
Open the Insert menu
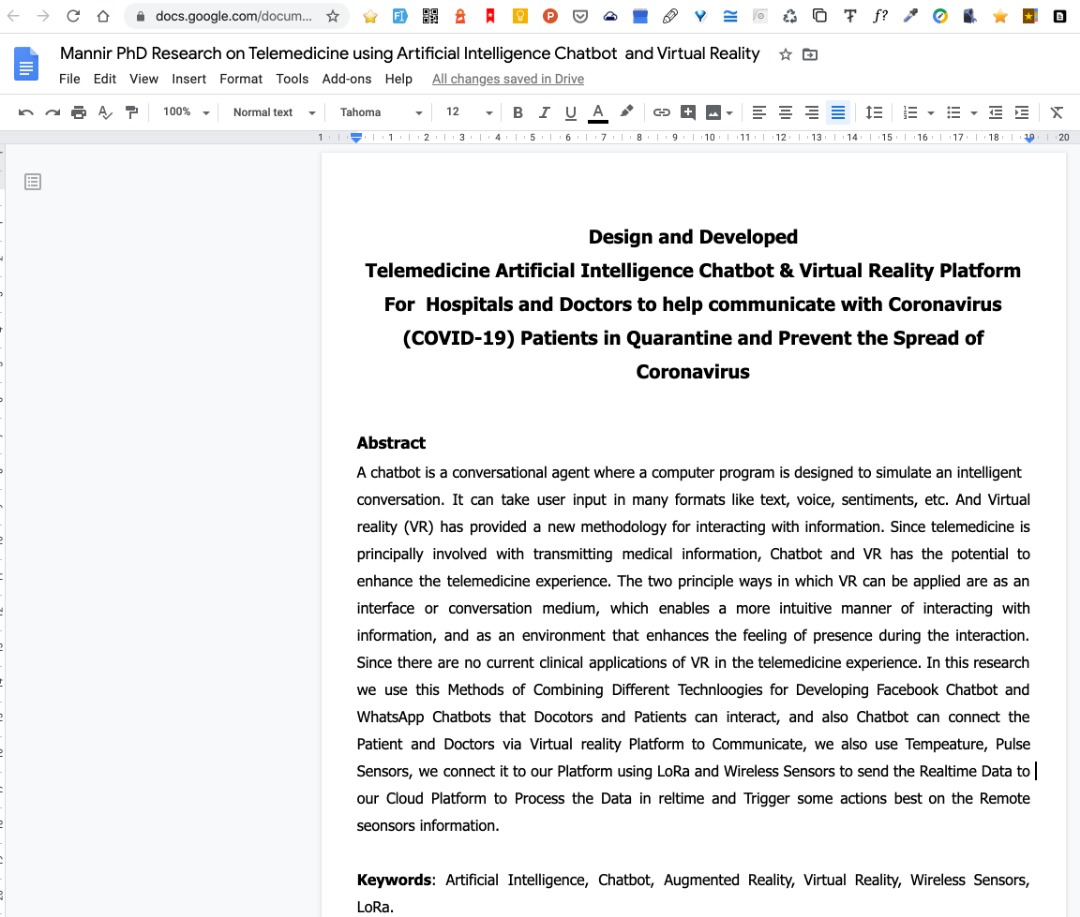point(189,79)
